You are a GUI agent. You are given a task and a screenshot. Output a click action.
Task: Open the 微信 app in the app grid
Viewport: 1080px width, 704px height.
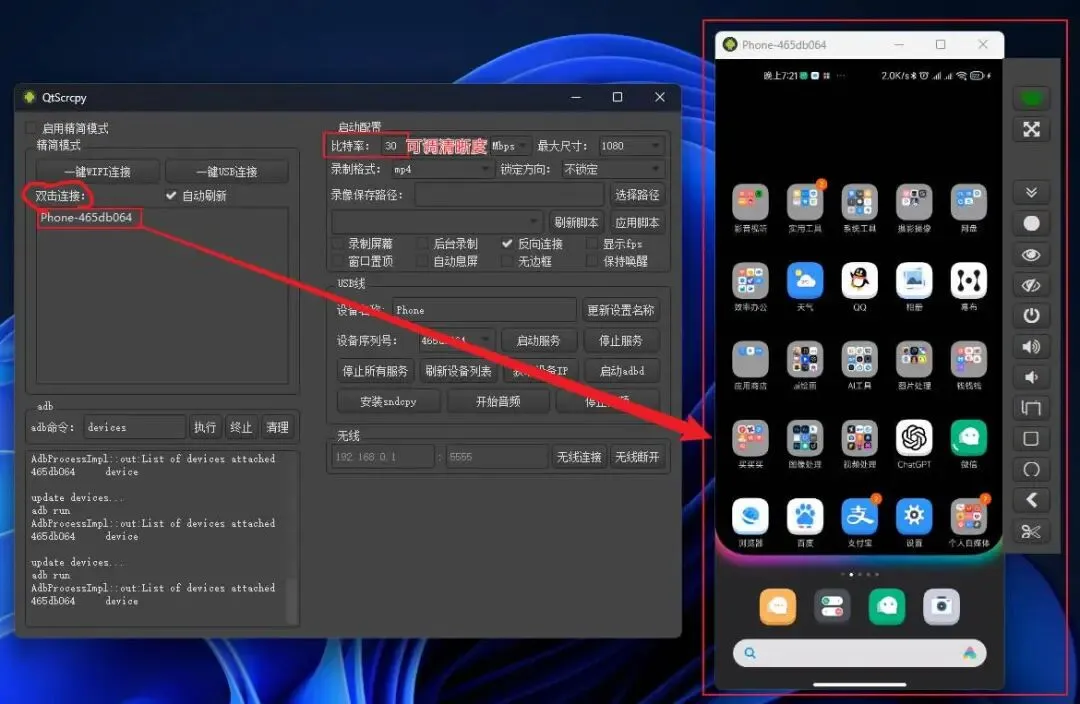point(968,437)
